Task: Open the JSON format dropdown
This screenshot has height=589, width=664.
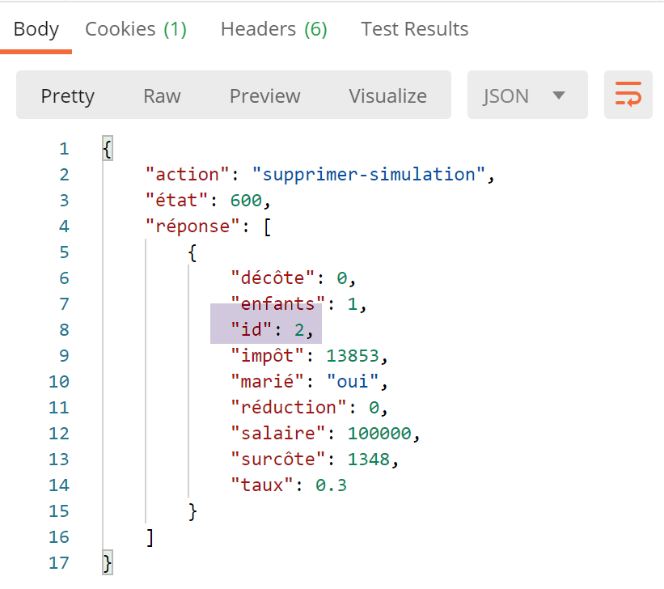Action: [x=524, y=96]
